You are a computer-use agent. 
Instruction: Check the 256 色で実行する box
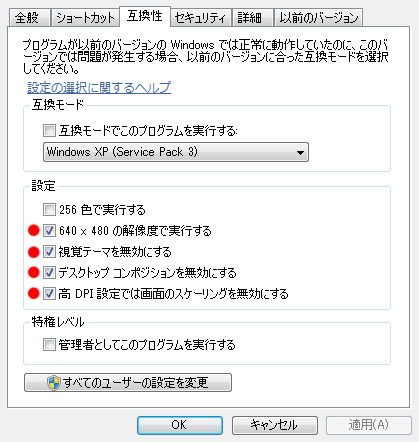pos(49,210)
